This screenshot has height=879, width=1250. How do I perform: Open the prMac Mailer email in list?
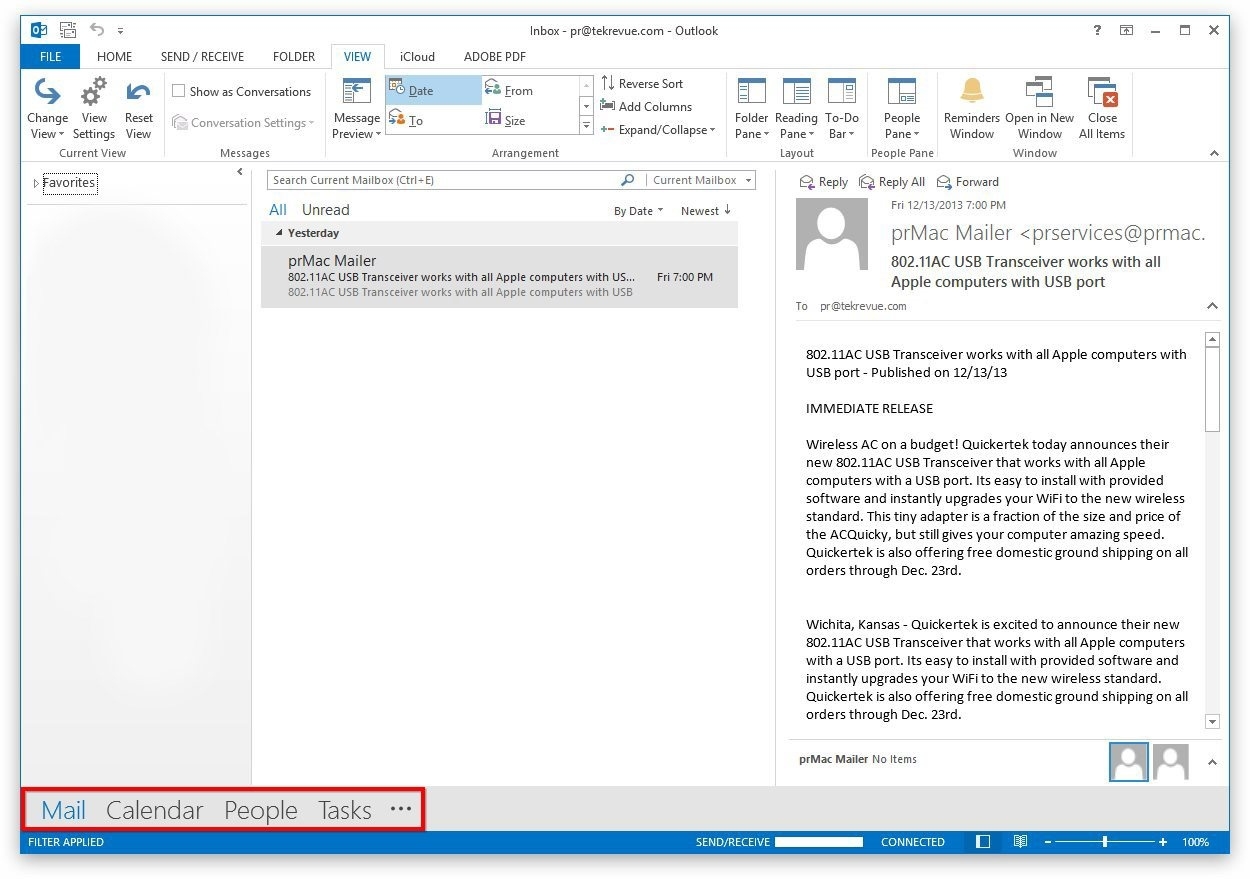pos(499,276)
